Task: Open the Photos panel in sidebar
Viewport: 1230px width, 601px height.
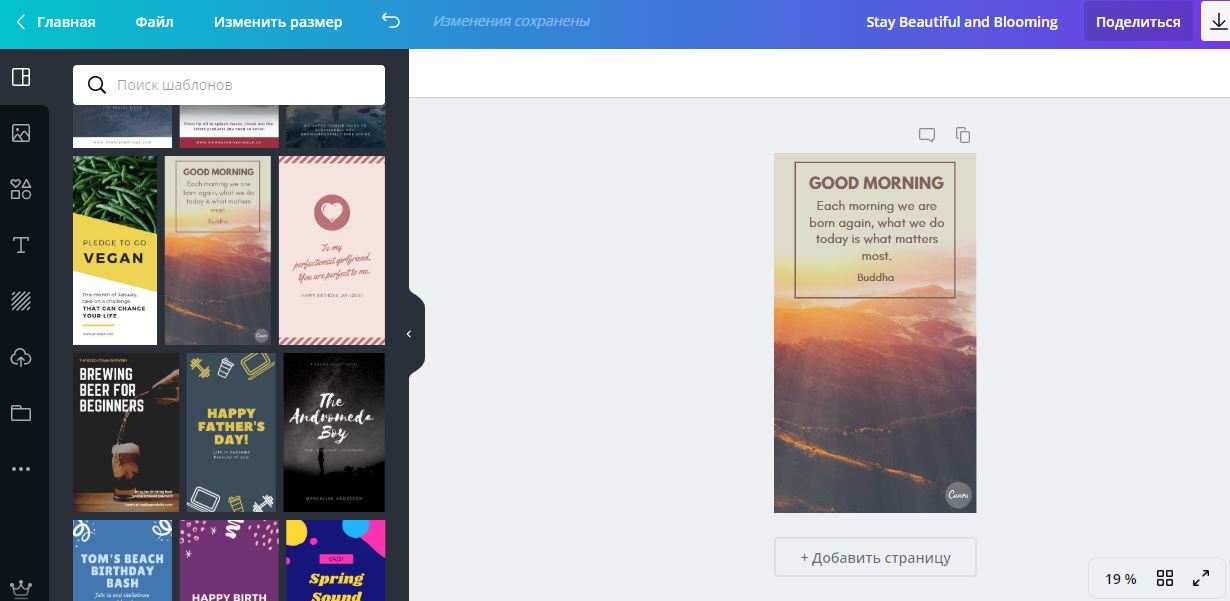Action: coord(21,133)
